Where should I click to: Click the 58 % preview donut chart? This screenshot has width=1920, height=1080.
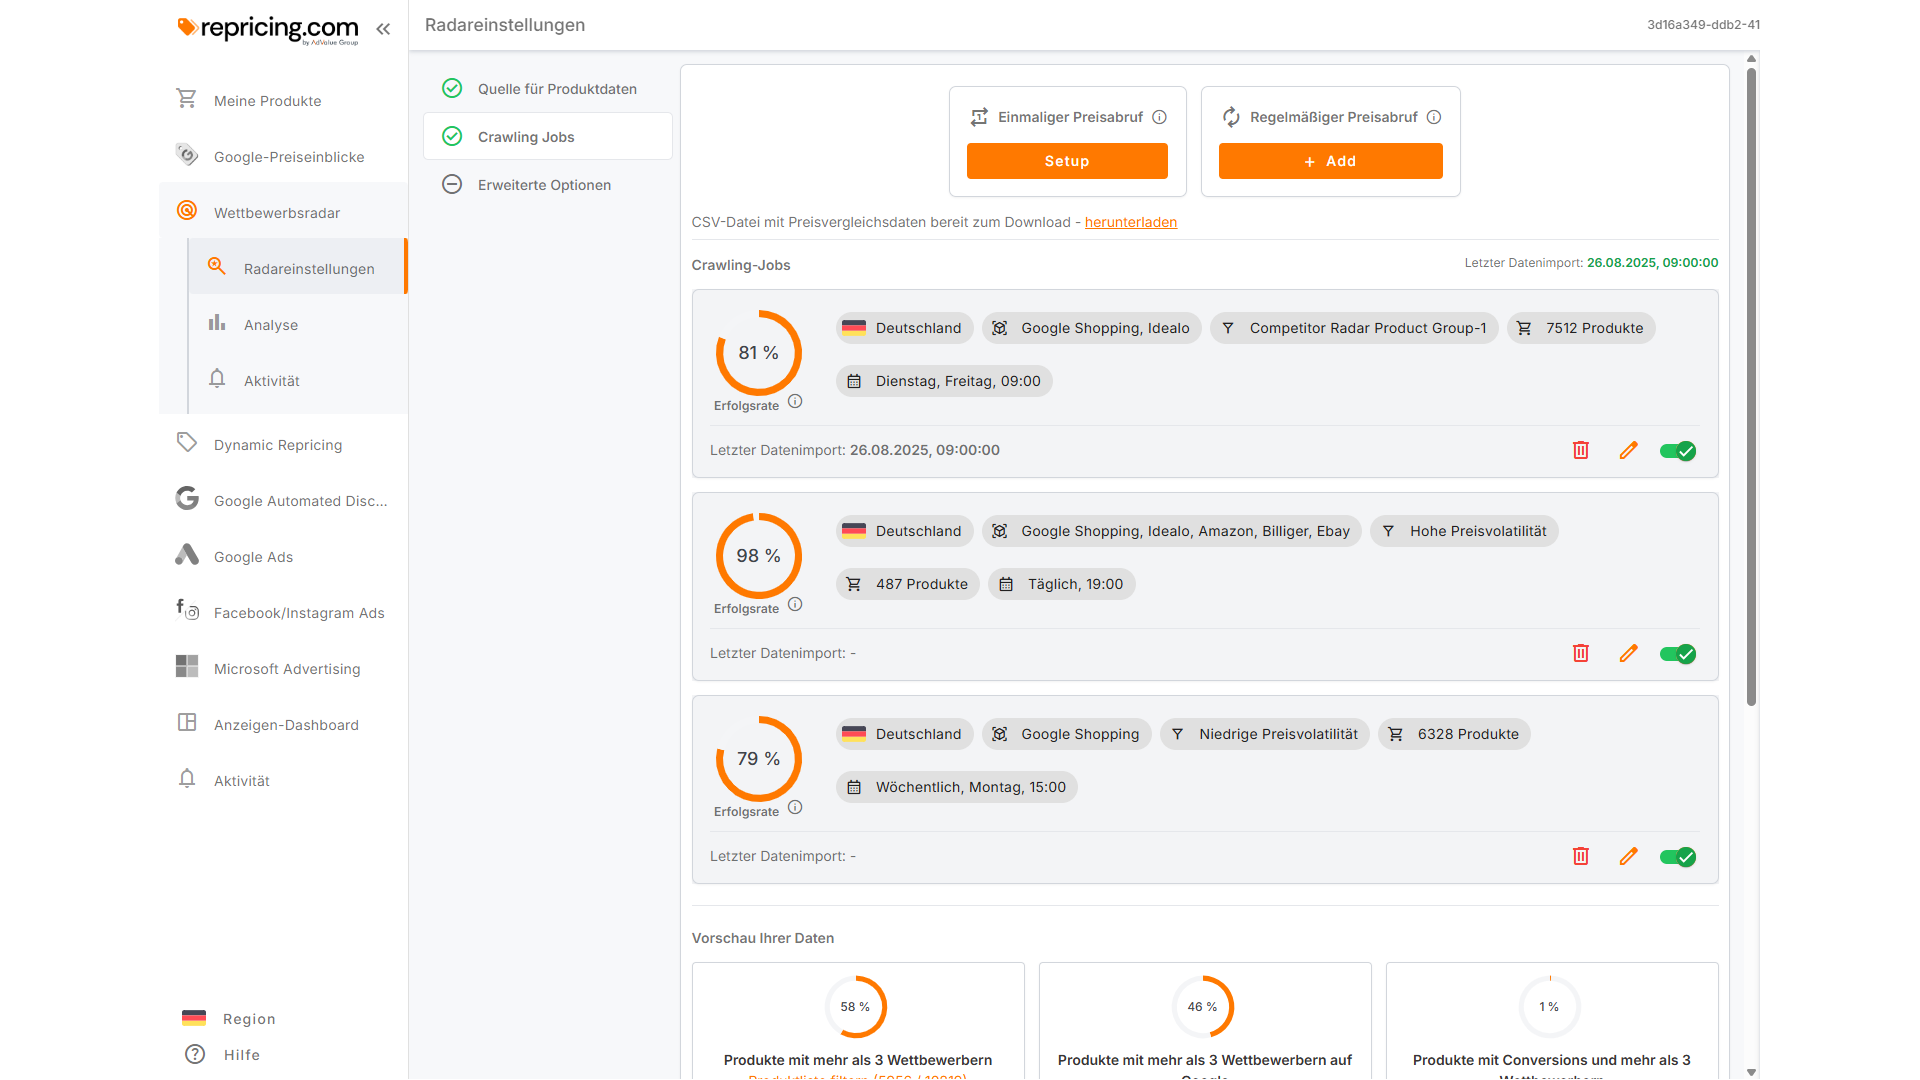856,1007
